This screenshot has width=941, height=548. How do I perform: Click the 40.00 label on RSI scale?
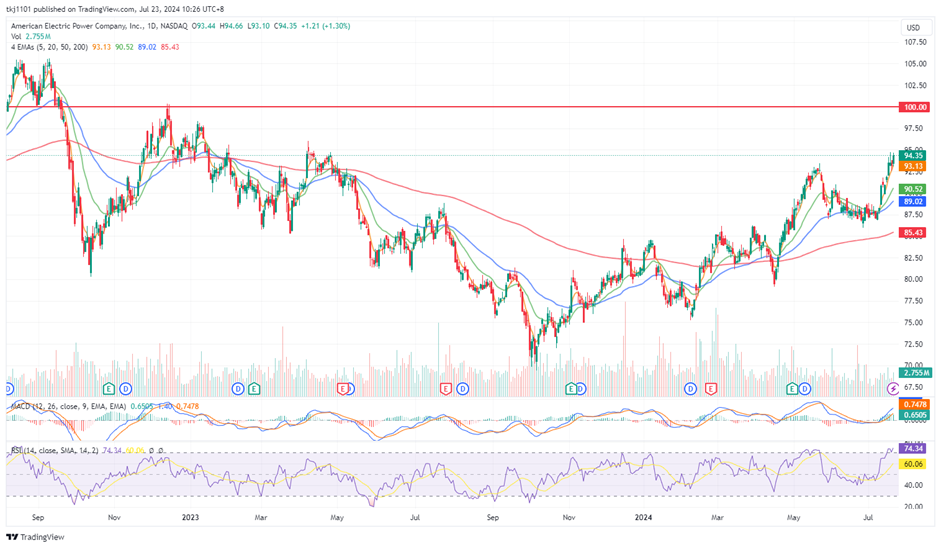(x=915, y=485)
